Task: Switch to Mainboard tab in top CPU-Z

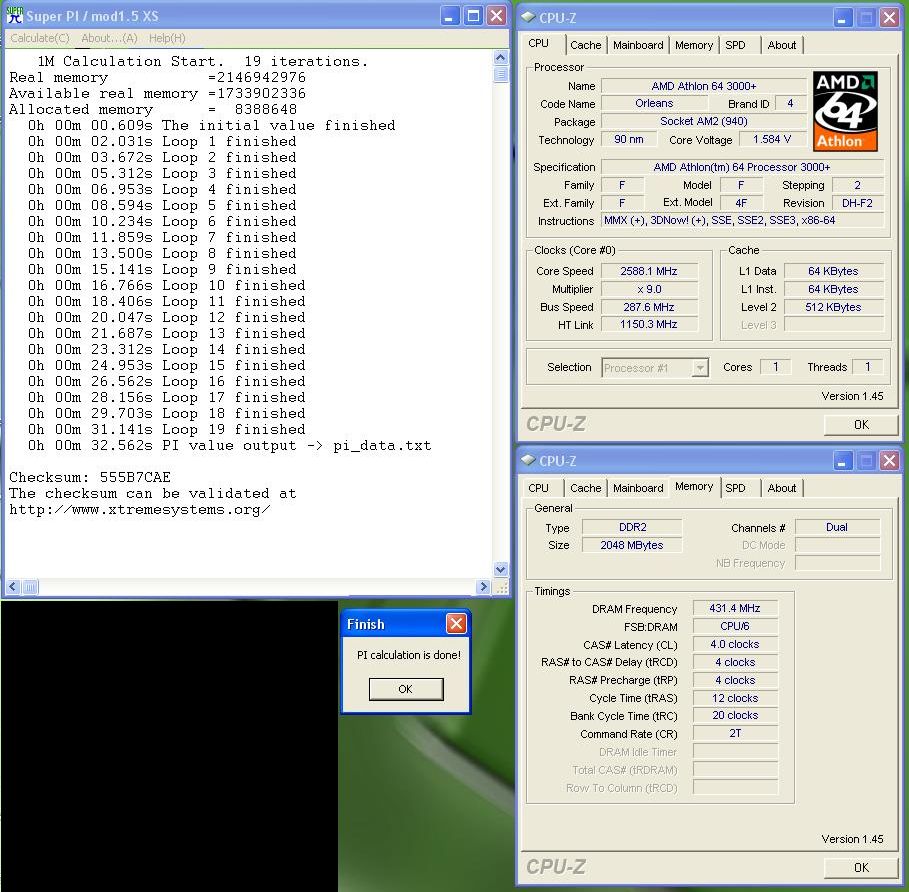Action: pyautogui.click(x=638, y=45)
